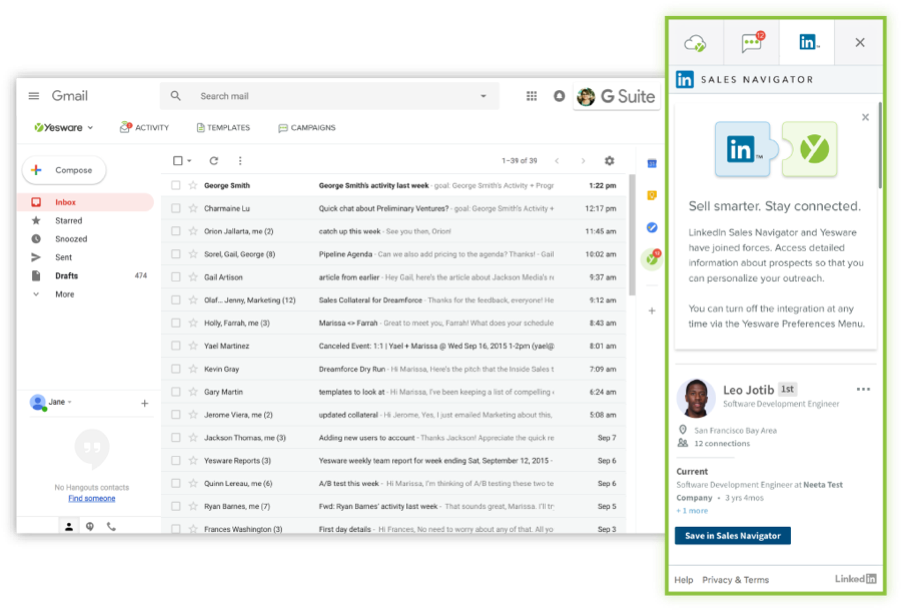Expand search options dropdown arrow
901x610 pixels.
point(483,96)
